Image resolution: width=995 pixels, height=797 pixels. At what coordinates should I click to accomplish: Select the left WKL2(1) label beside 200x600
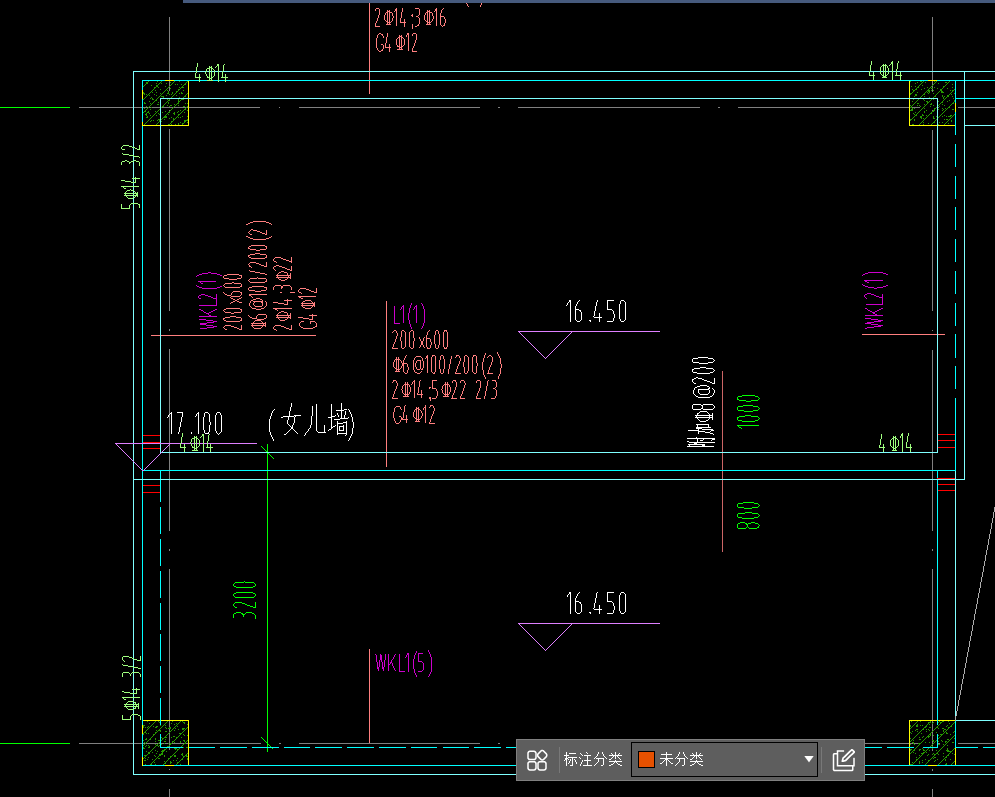point(209,301)
